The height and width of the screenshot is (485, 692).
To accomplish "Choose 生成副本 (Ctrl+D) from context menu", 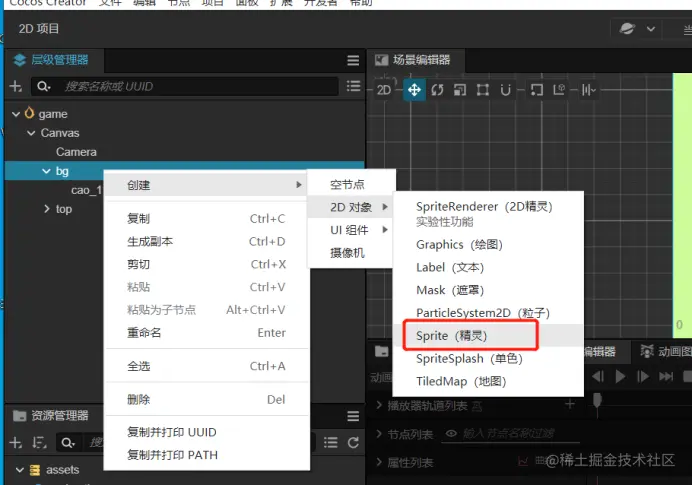I will (x=207, y=241).
